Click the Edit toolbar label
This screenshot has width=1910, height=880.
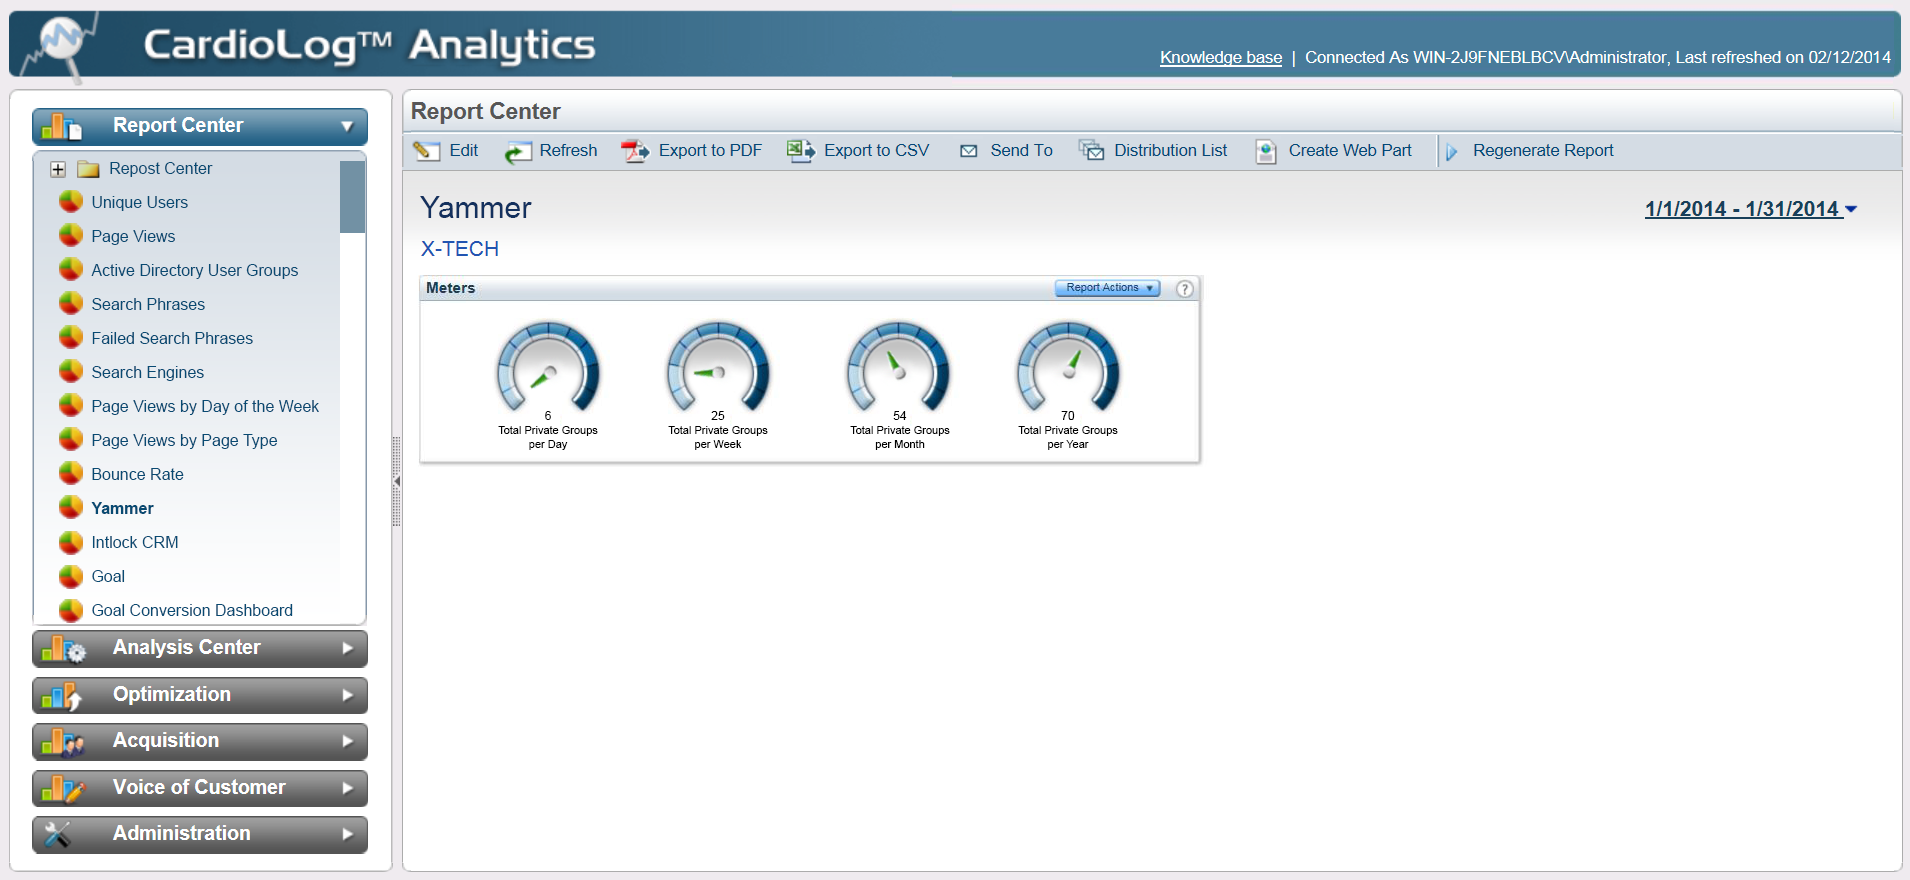tap(464, 151)
